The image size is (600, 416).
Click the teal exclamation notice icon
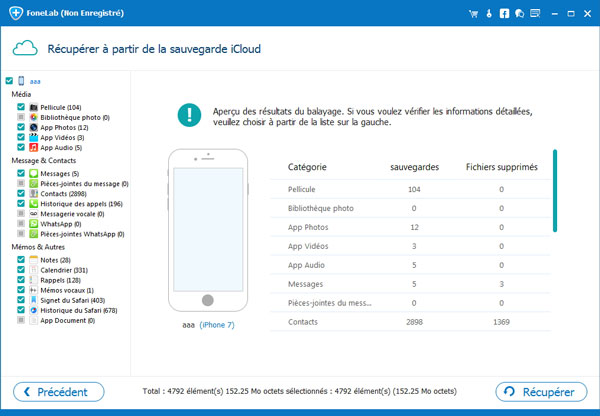coord(189,115)
